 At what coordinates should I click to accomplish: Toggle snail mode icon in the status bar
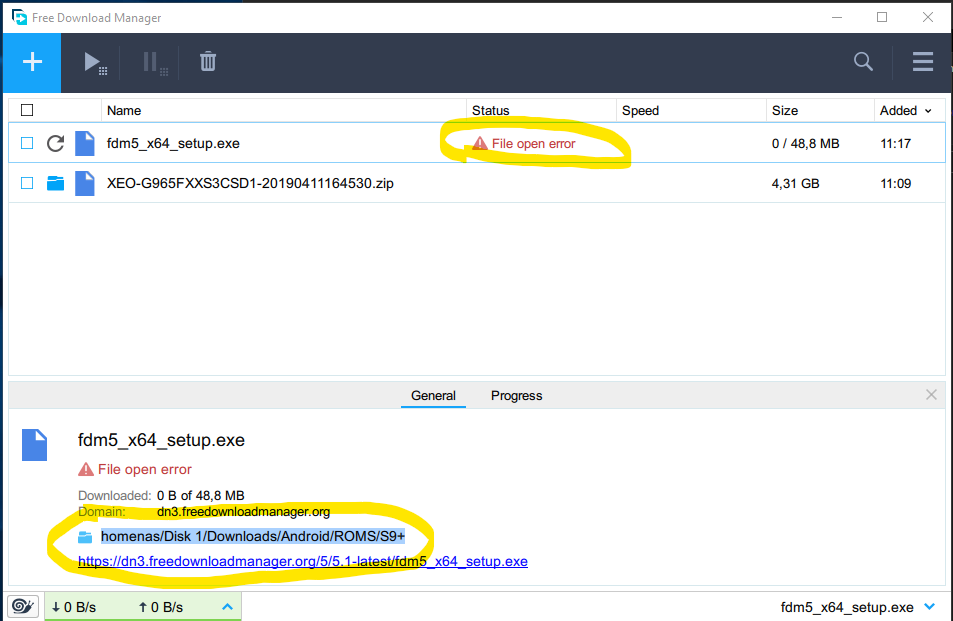pos(23,606)
